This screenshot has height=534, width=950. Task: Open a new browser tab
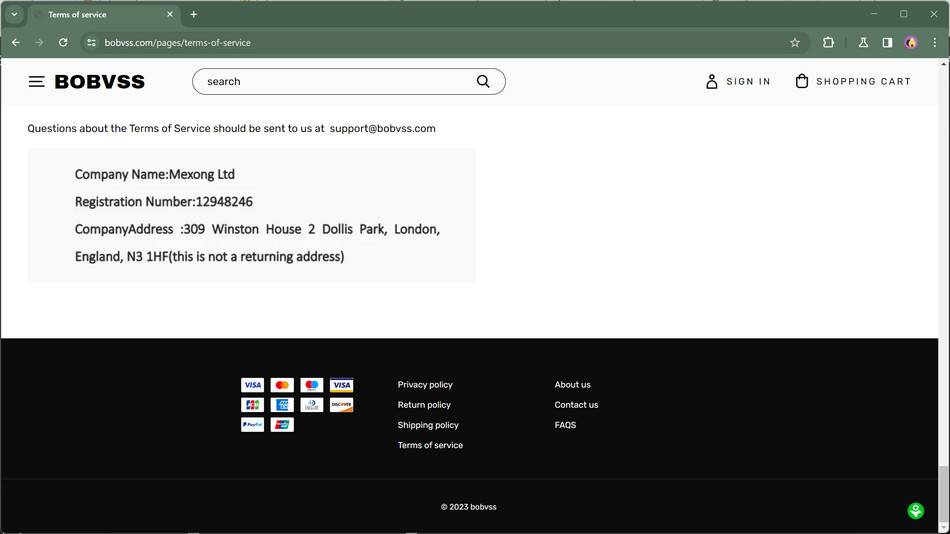click(x=193, y=14)
